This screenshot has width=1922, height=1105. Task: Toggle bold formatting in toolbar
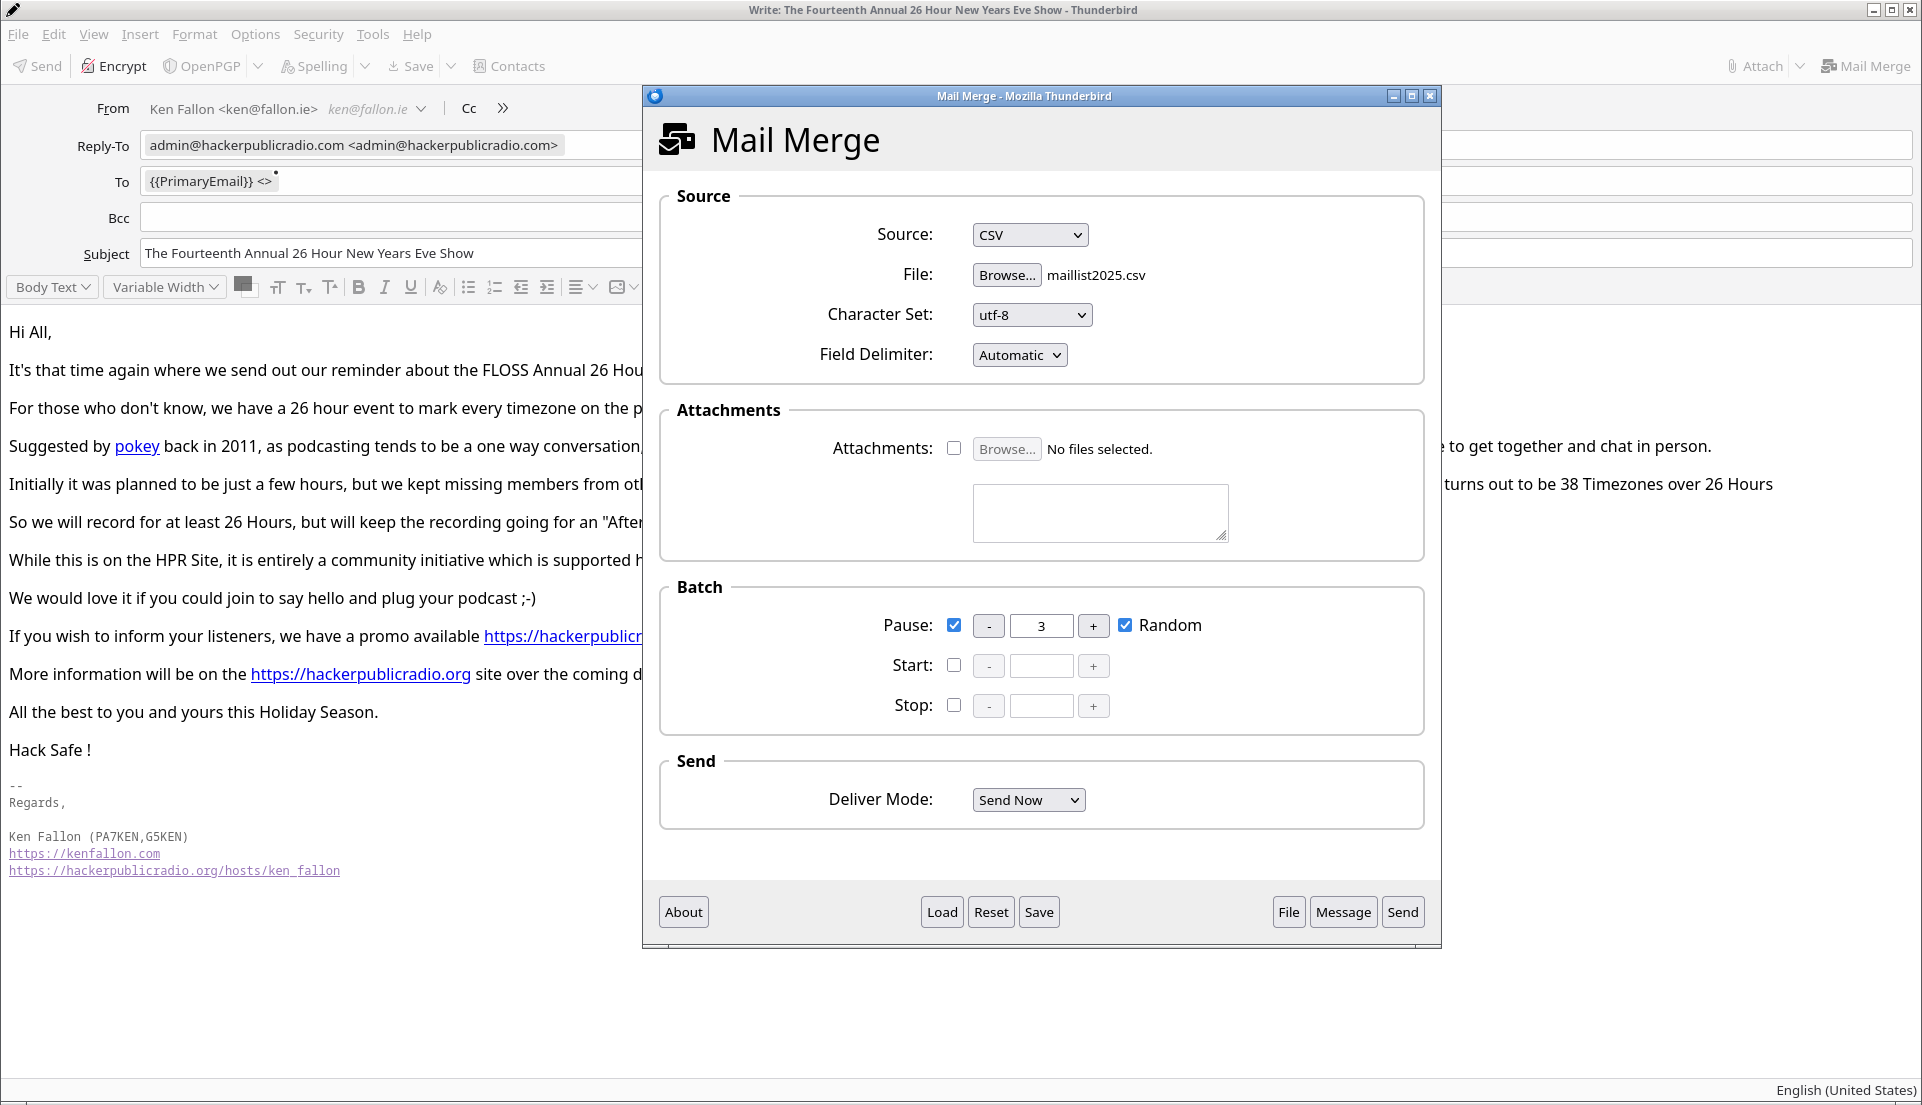click(x=359, y=287)
